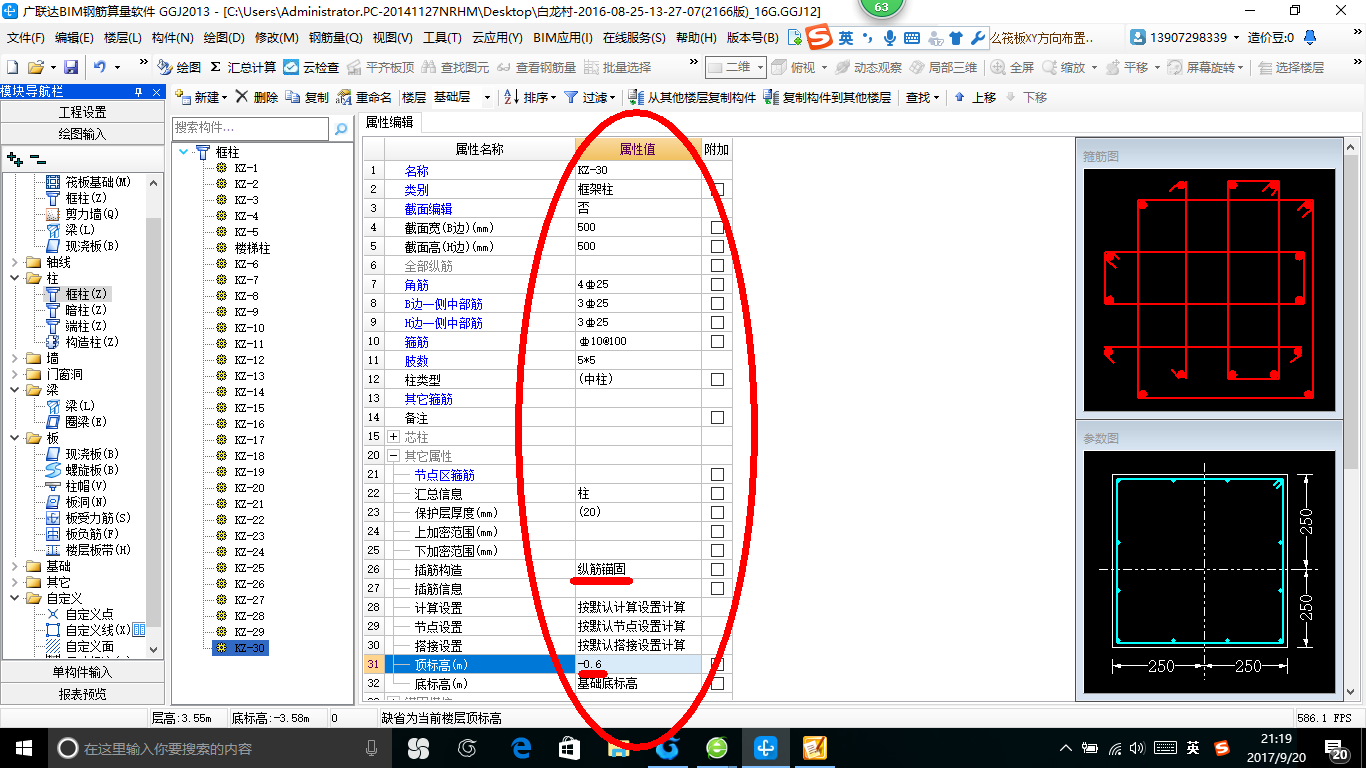Toggle 附加 checkbox for 柱类型 row
The height and width of the screenshot is (768, 1366).
(717, 379)
